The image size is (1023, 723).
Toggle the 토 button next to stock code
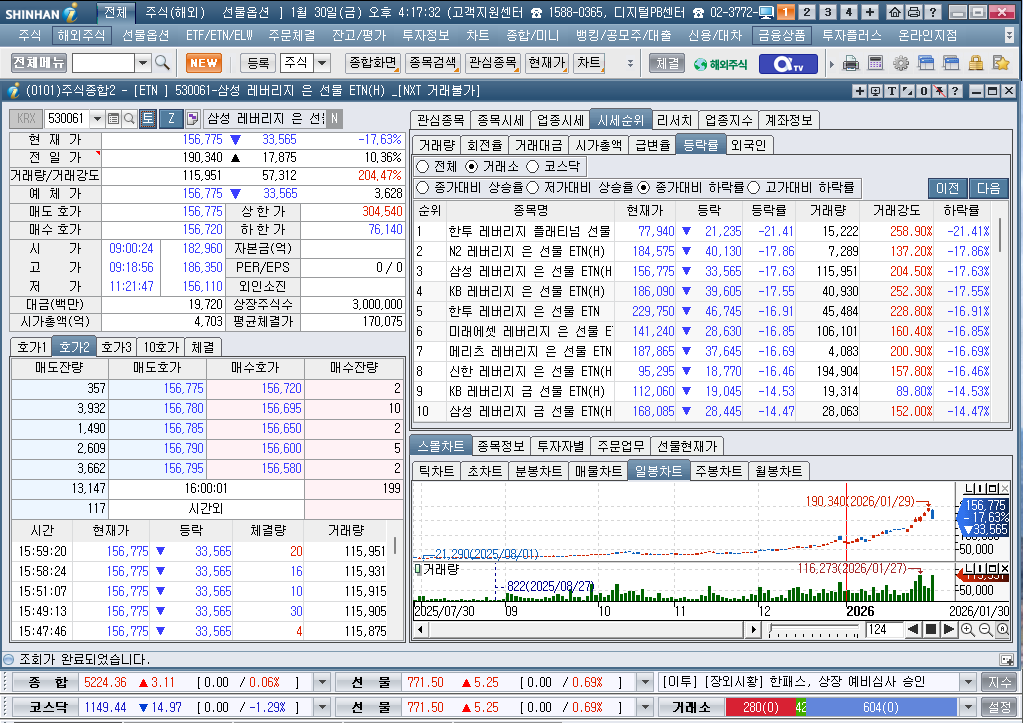(148, 118)
